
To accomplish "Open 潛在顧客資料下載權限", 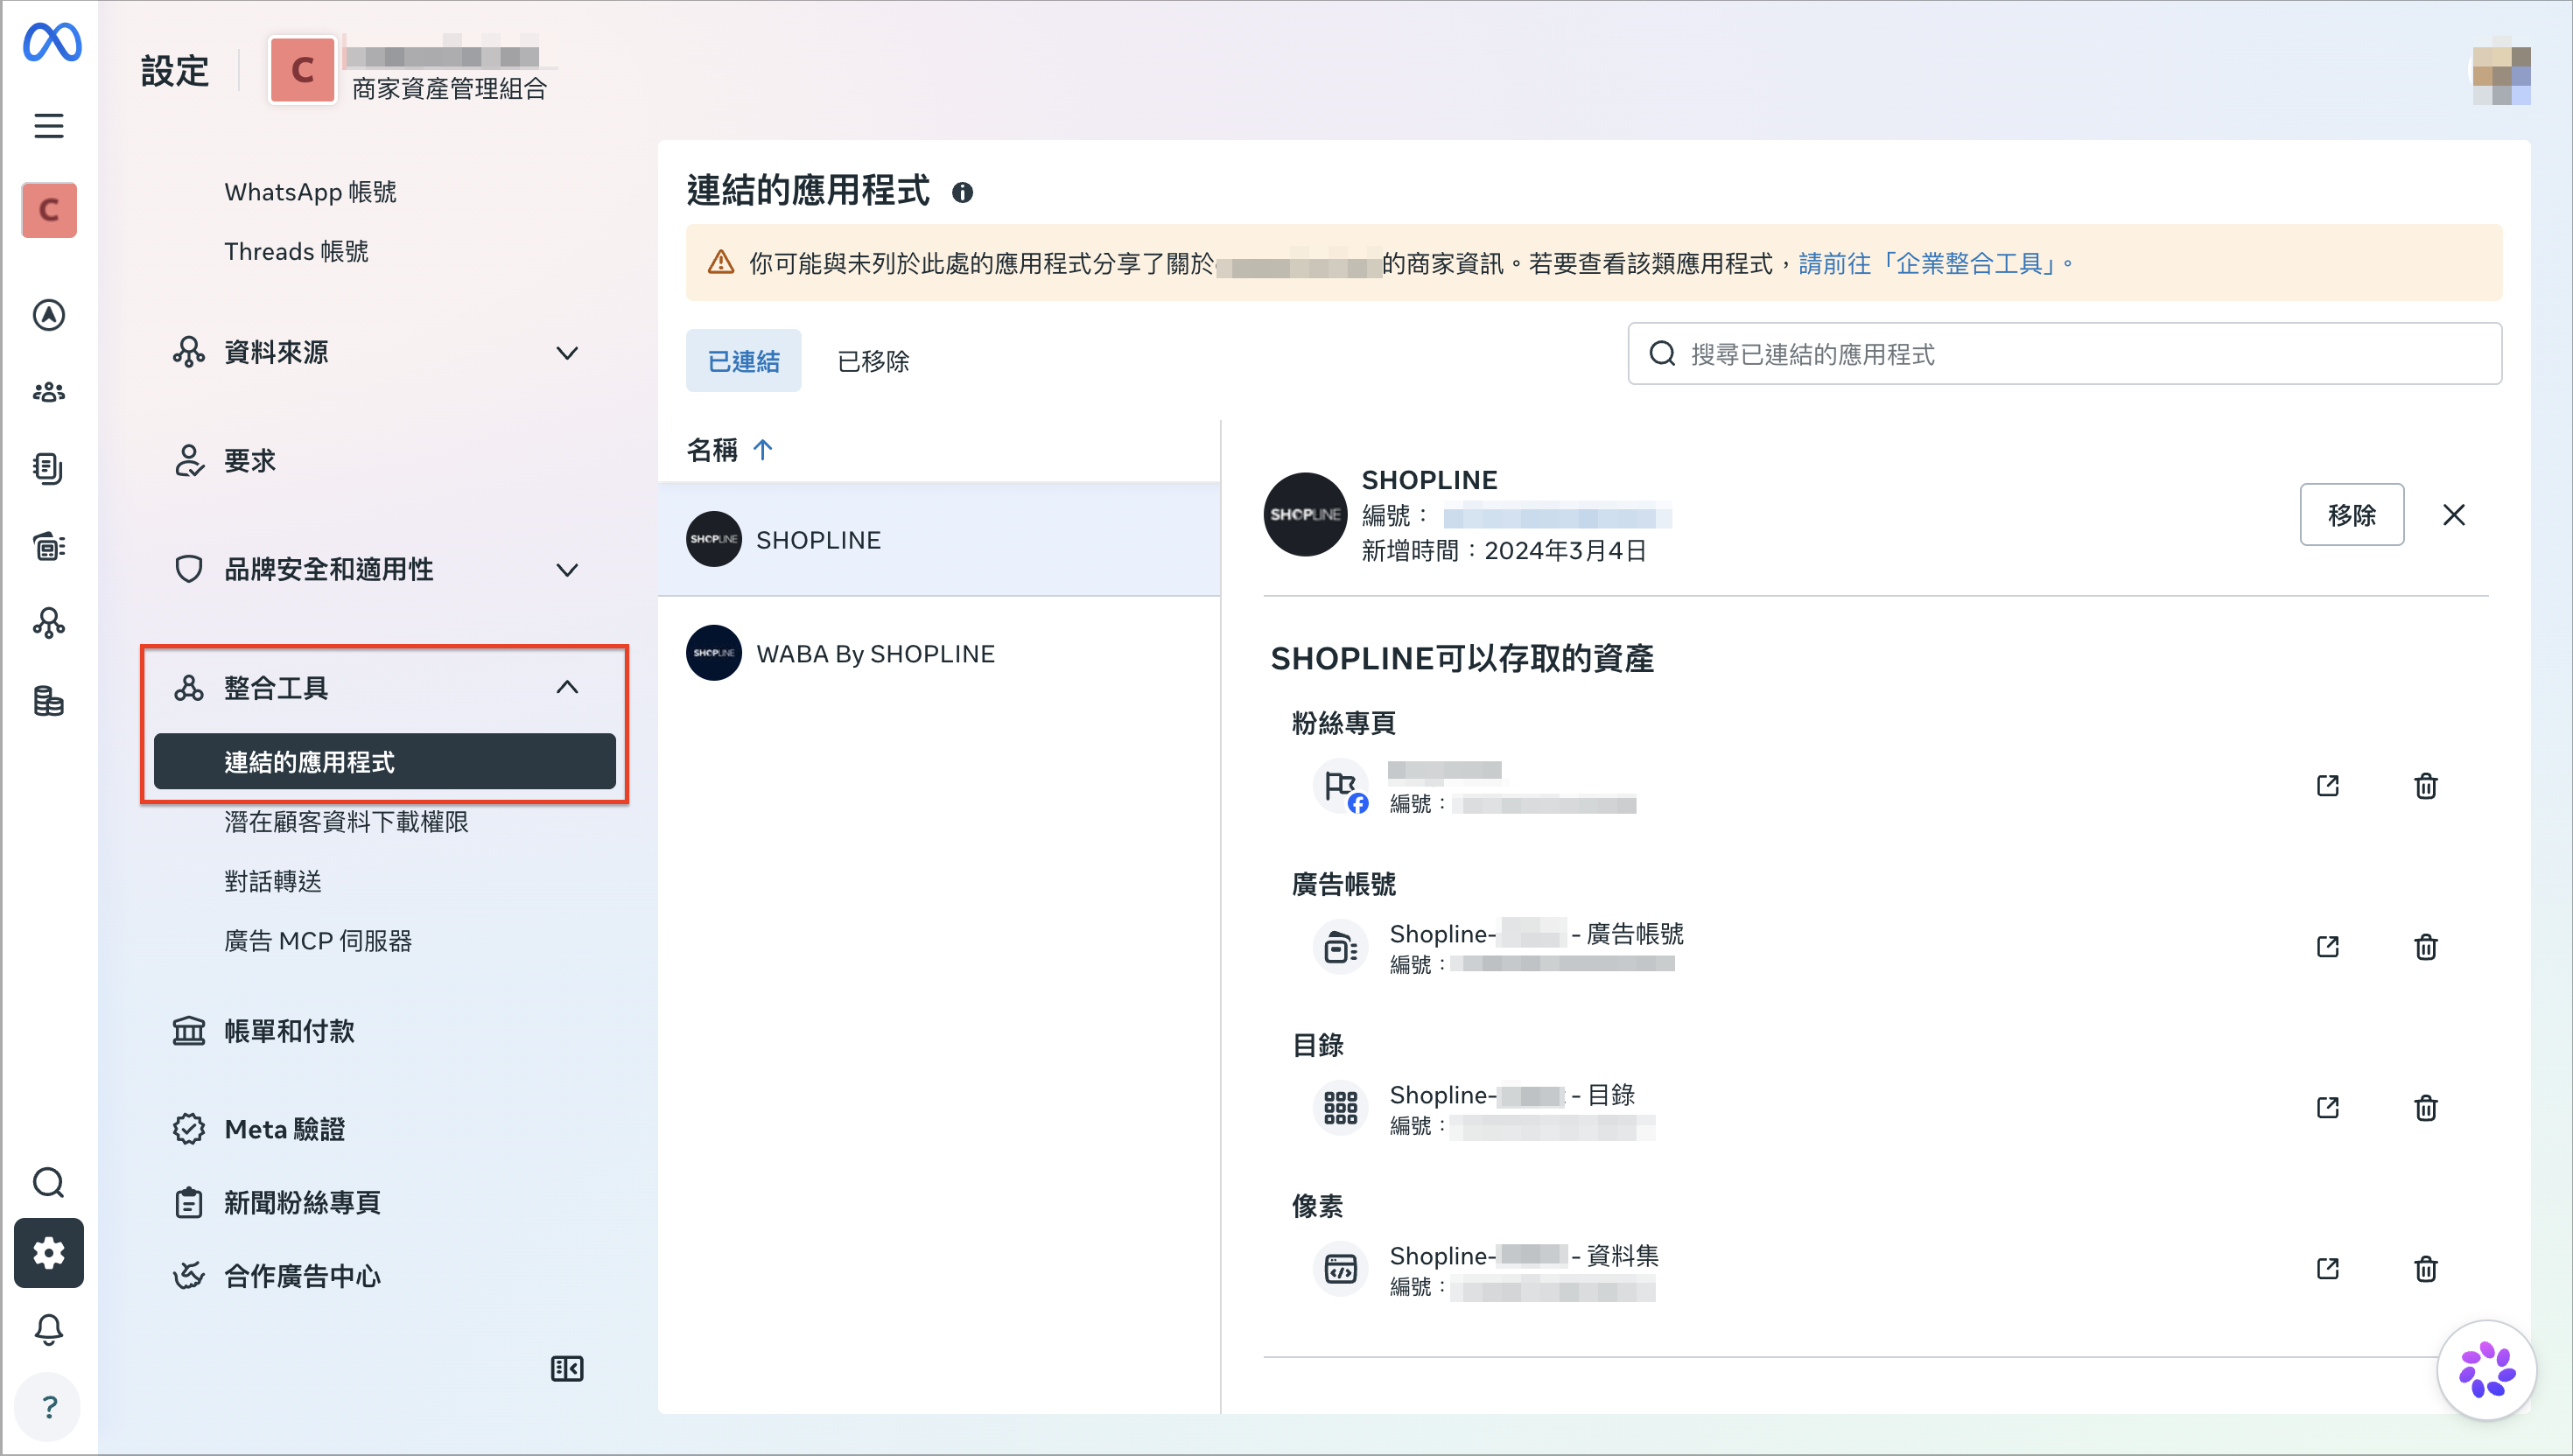I will pos(346,822).
